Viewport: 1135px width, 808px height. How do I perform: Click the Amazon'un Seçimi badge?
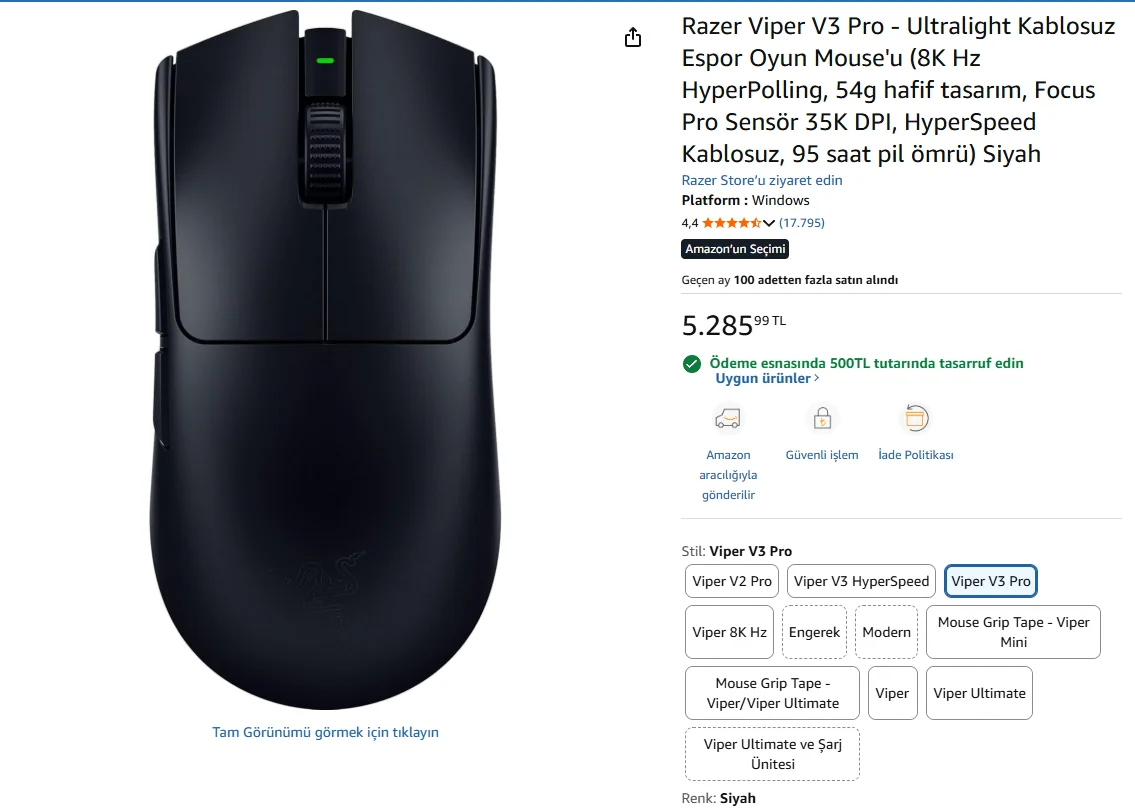pos(735,249)
